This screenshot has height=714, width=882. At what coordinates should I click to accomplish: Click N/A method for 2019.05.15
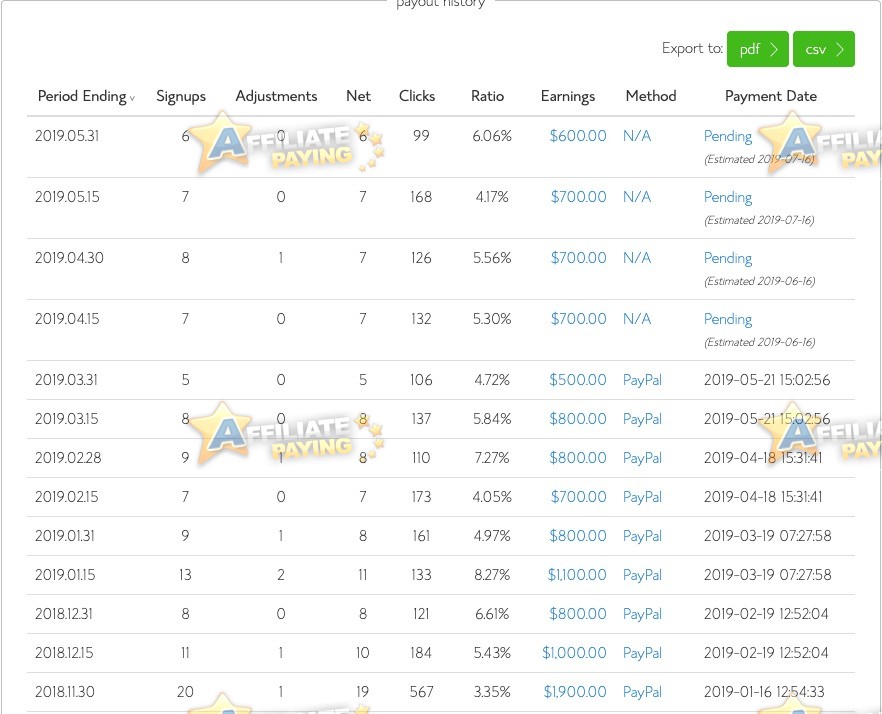pos(637,196)
